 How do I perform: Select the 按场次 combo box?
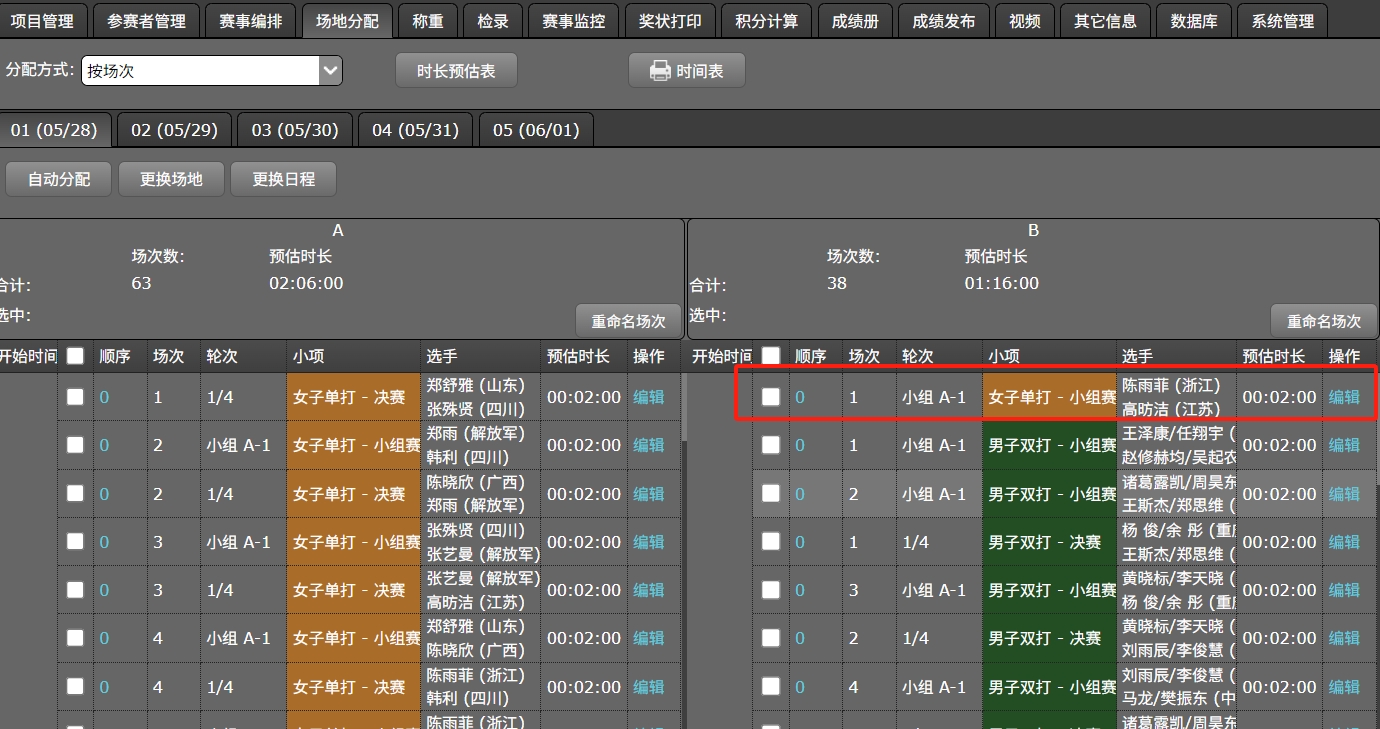(x=200, y=71)
